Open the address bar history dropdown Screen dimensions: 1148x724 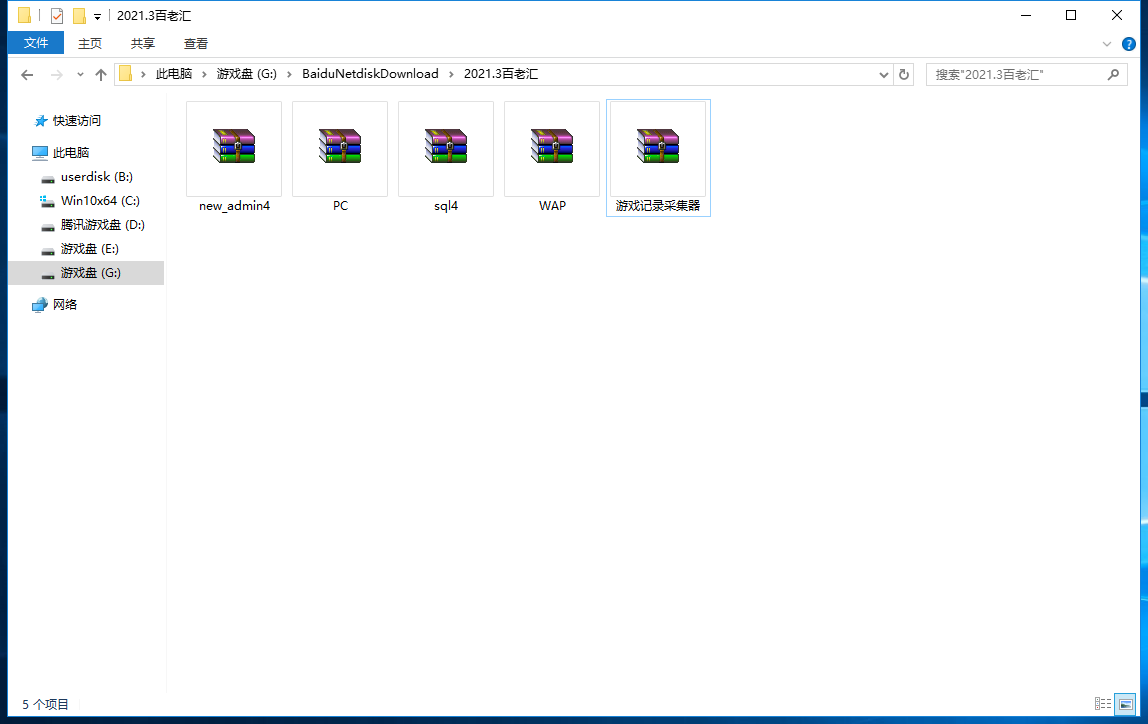(x=884, y=74)
